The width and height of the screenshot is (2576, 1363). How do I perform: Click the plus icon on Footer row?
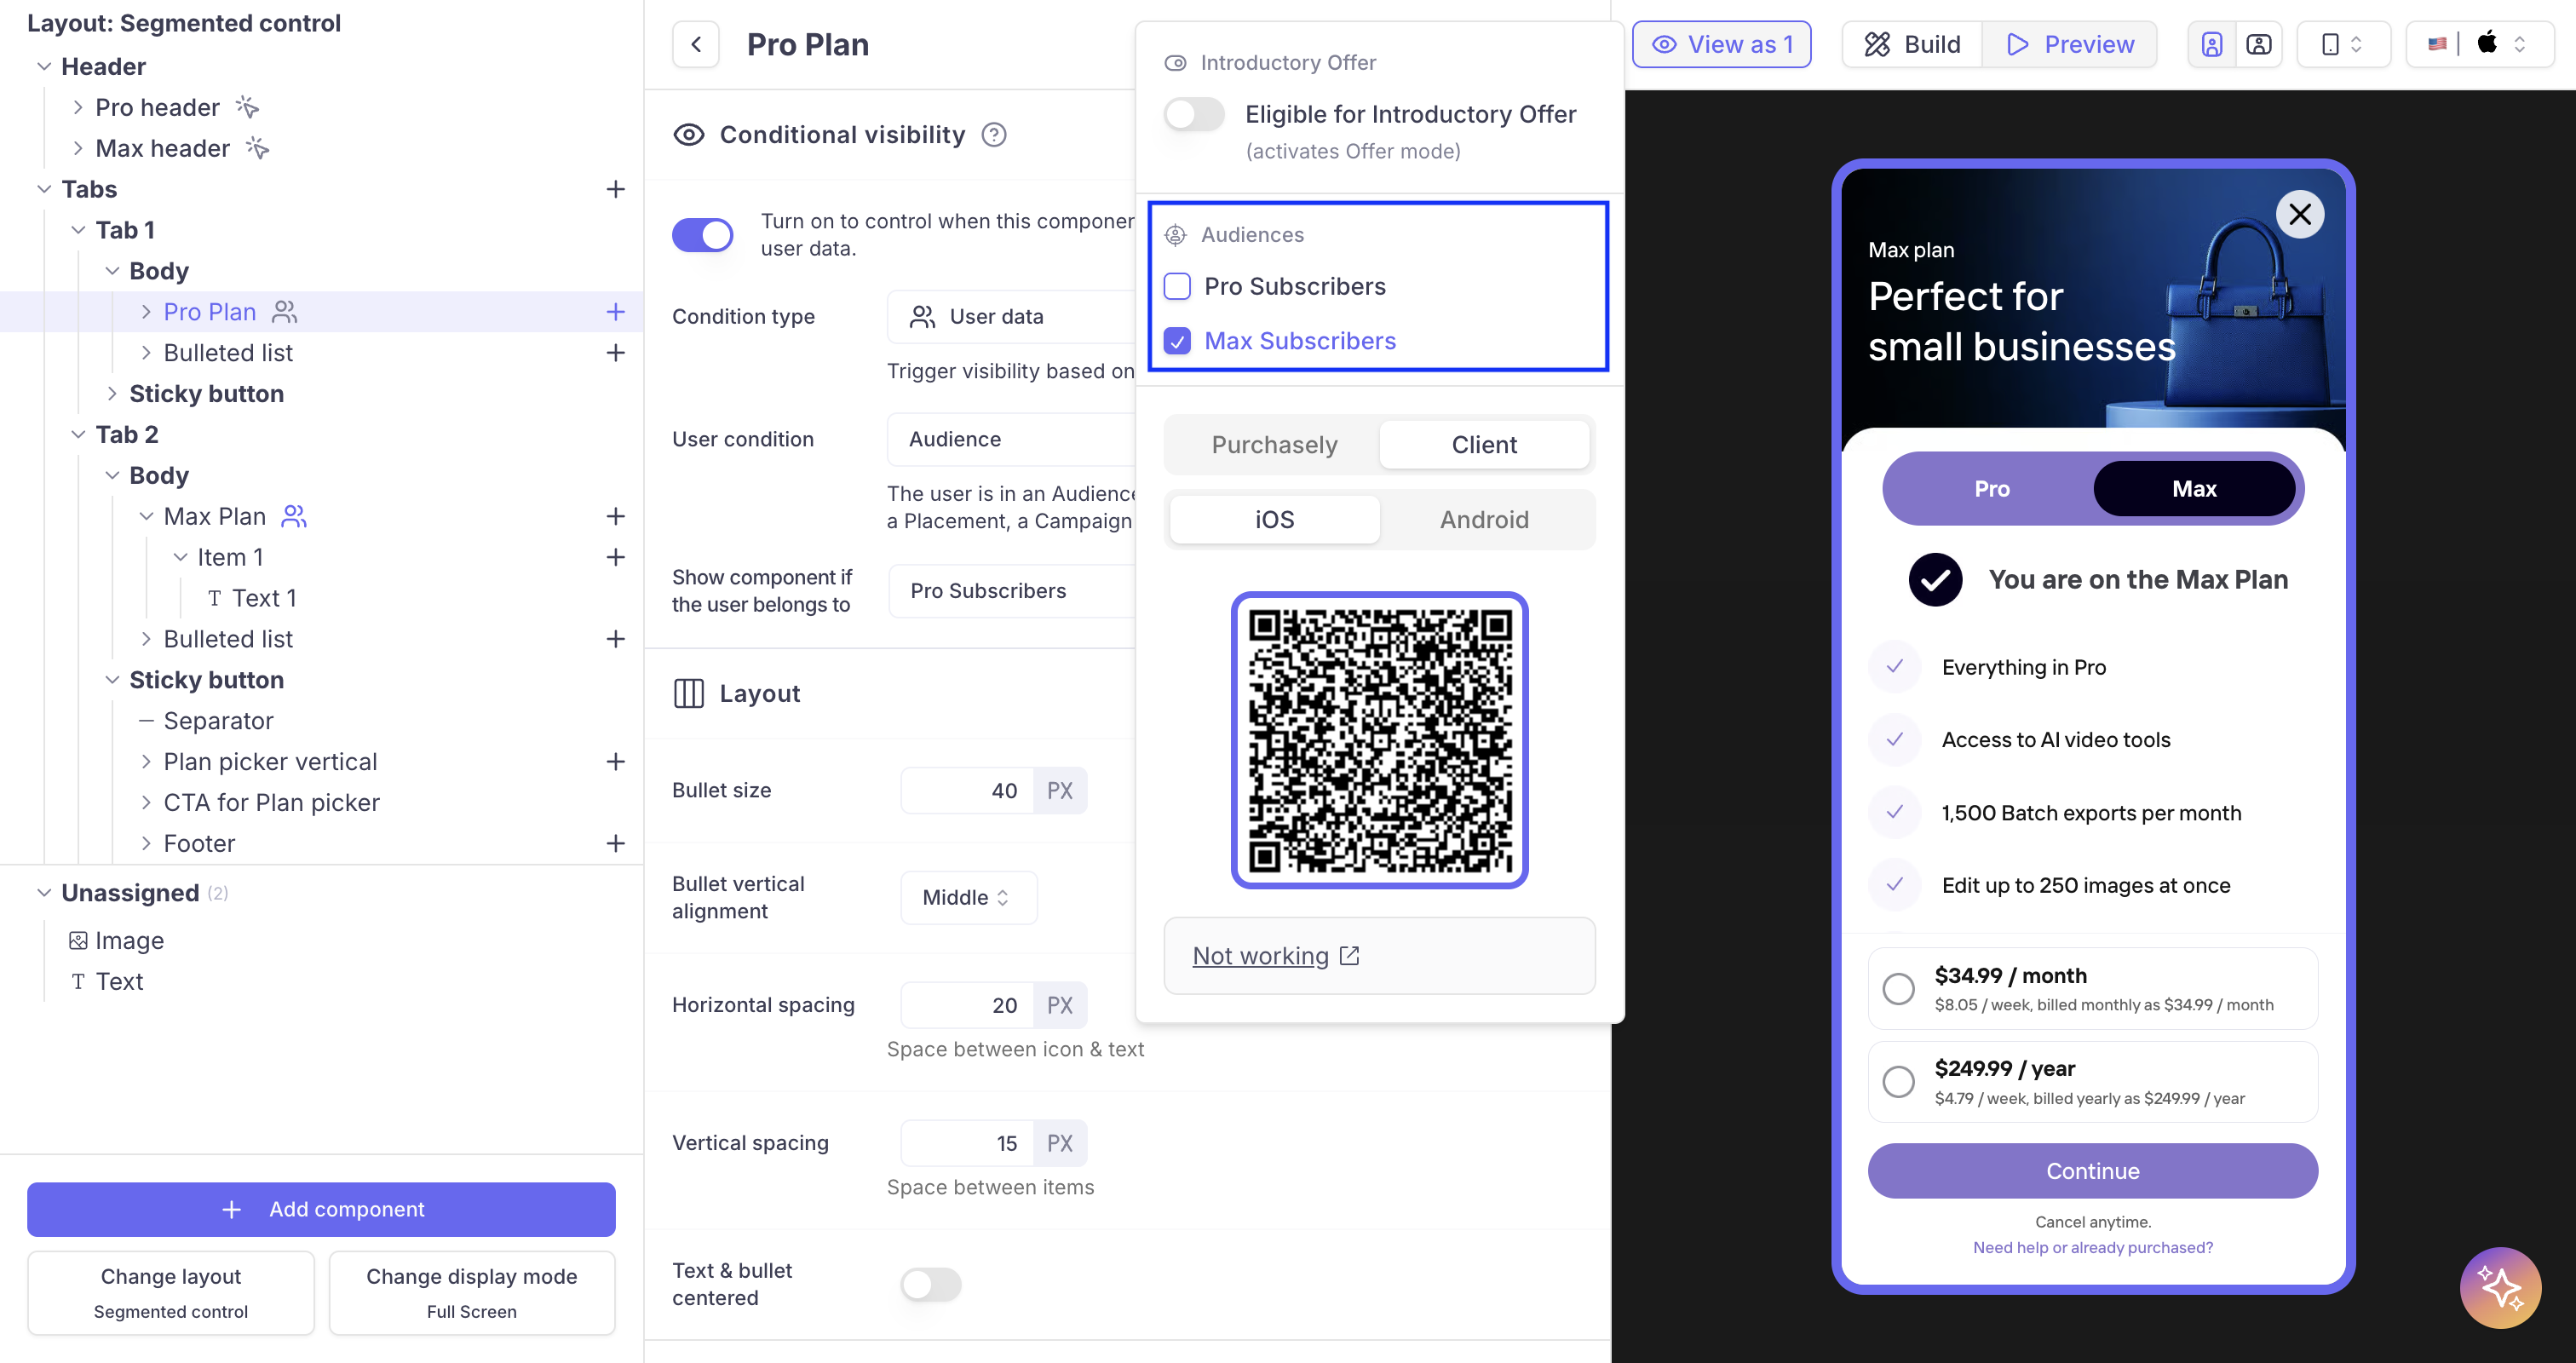point(615,843)
